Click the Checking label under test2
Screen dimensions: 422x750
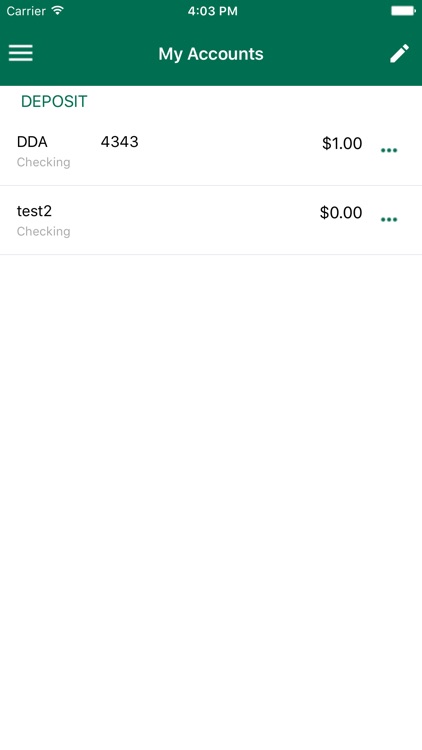(x=44, y=232)
